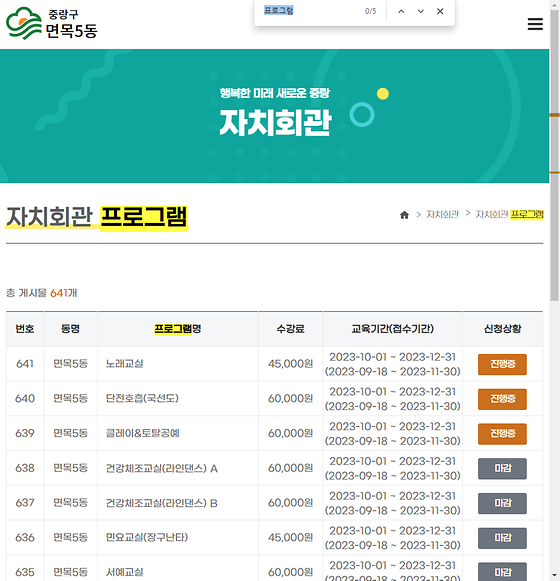This screenshot has width=560, height=581.
Task: Open the 단전호흡(국선도) program
Action: coord(142,398)
